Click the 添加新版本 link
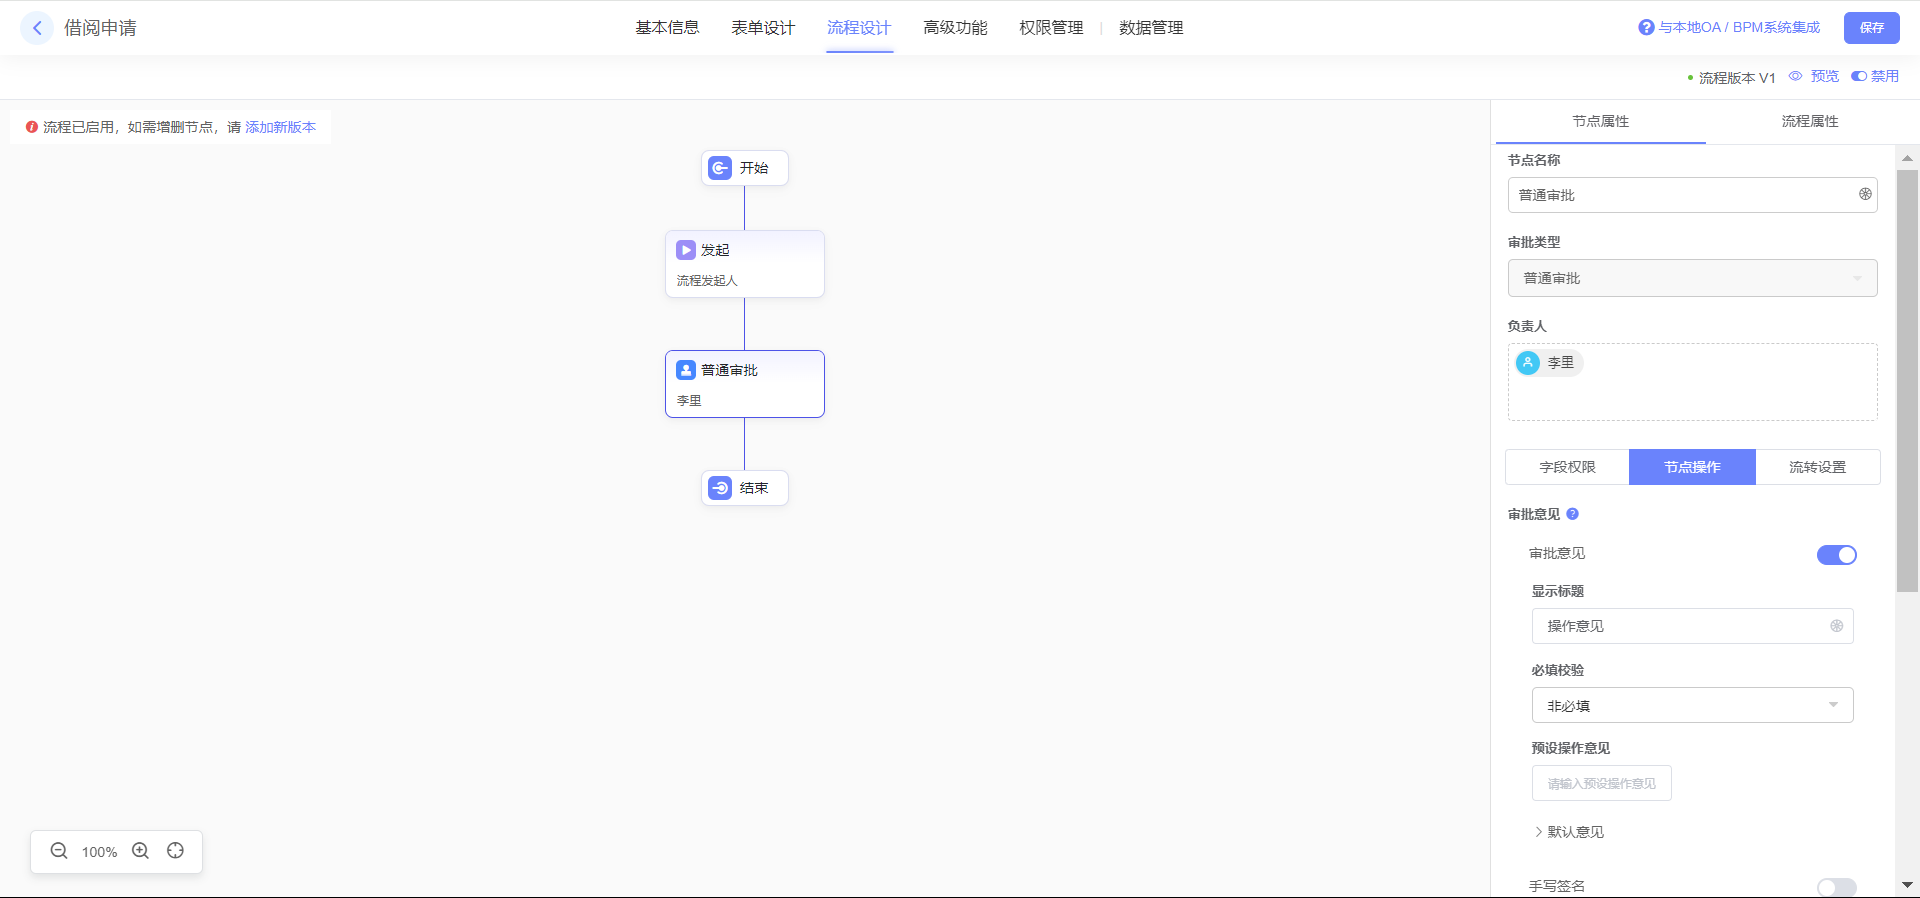1920x898 pixels. pos(280,127)
